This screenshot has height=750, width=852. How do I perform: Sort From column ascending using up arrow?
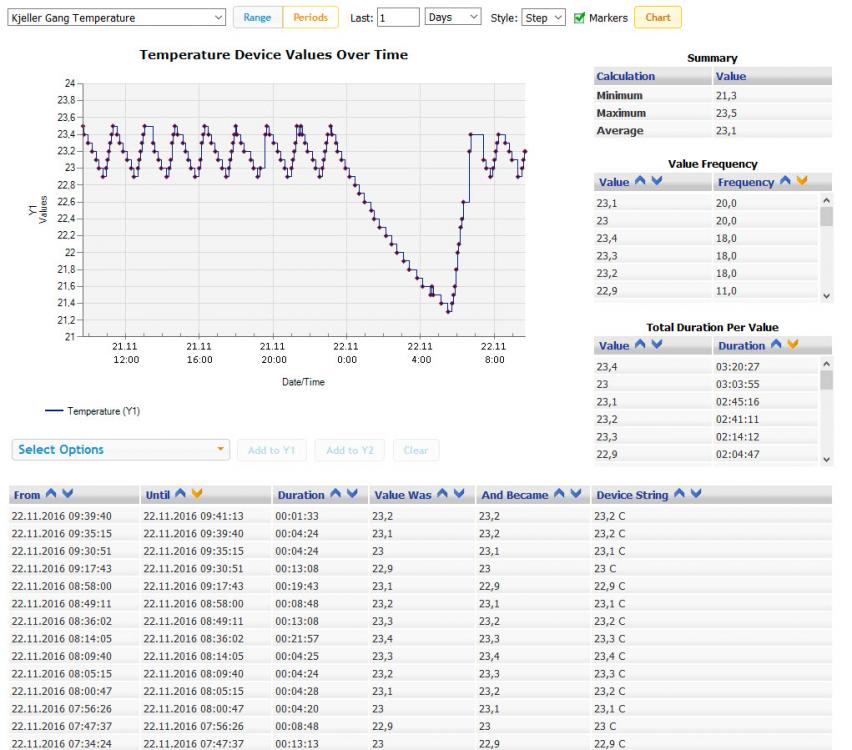pos(49,495)
